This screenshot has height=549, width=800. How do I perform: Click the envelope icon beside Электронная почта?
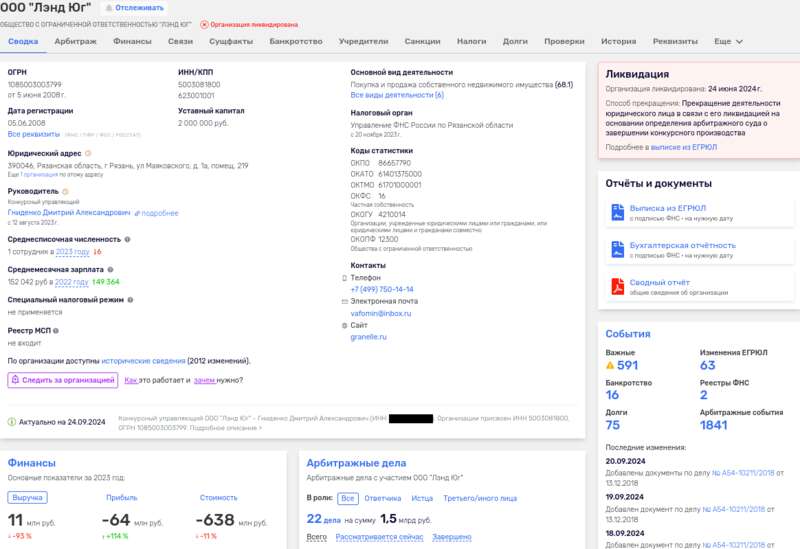pos(344,302)
